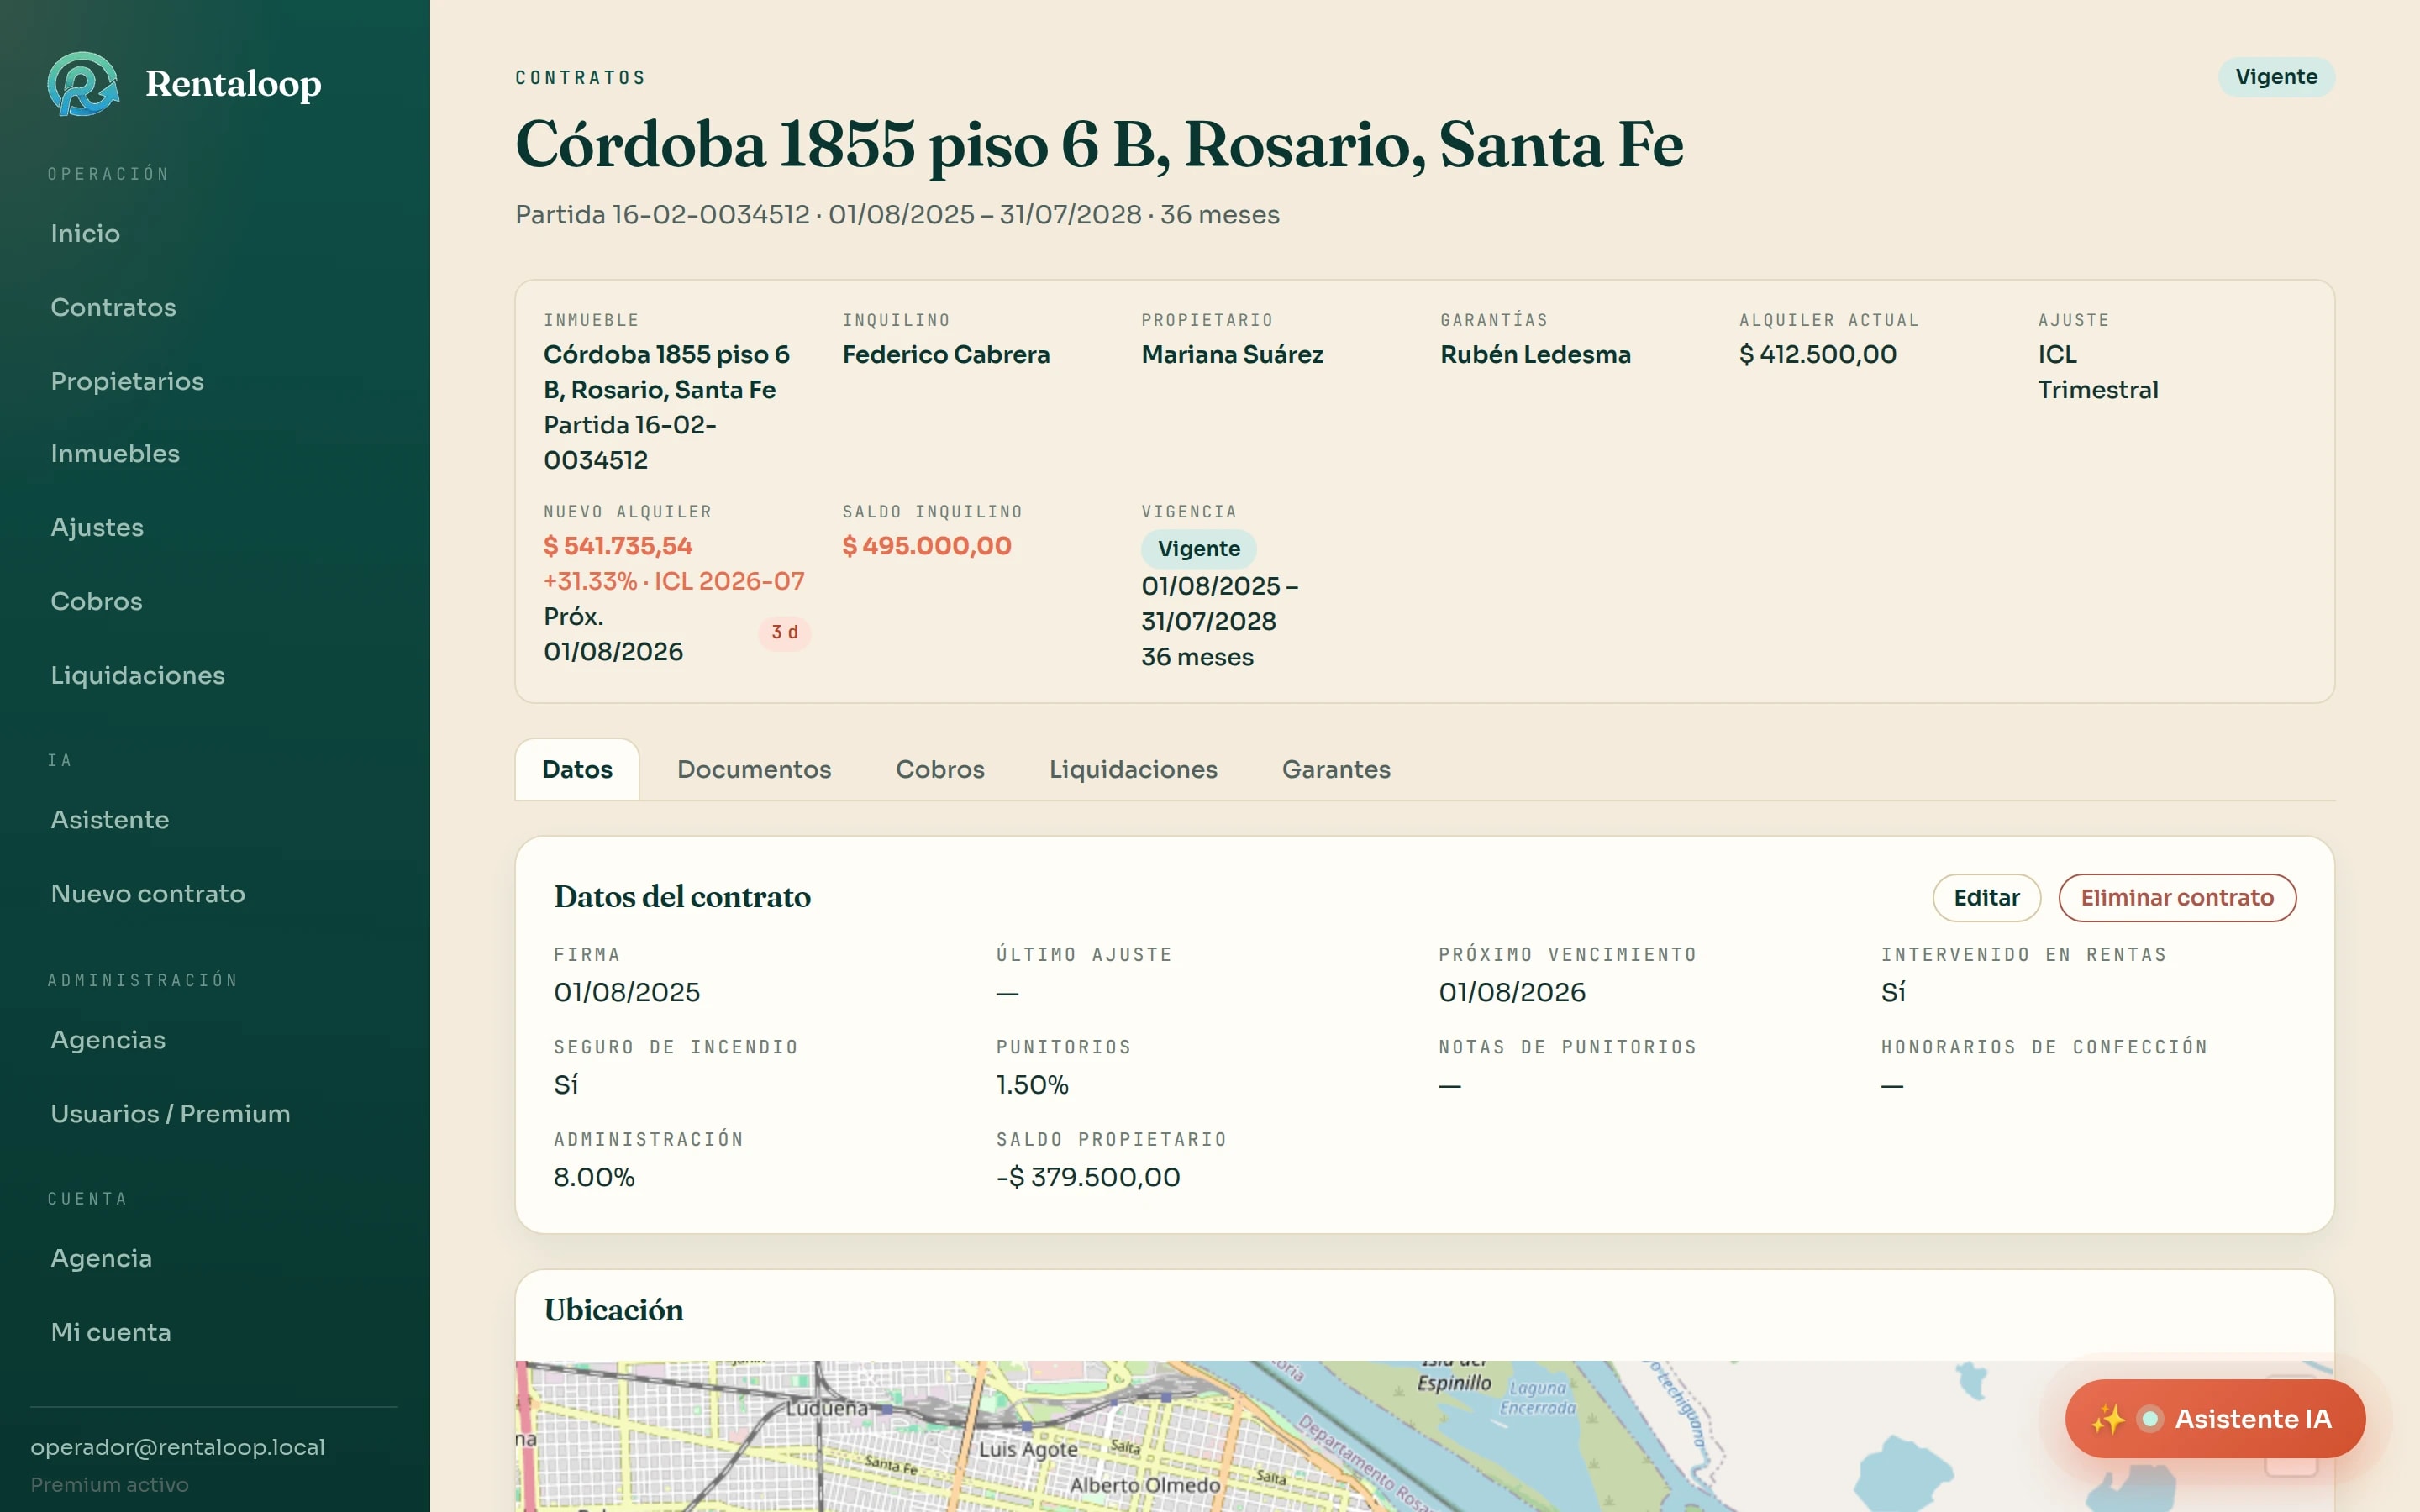The image size is (2420, 1512).
Task: Click saldo propietario -$ 379.500,00
Action: pos(1088,1177)
